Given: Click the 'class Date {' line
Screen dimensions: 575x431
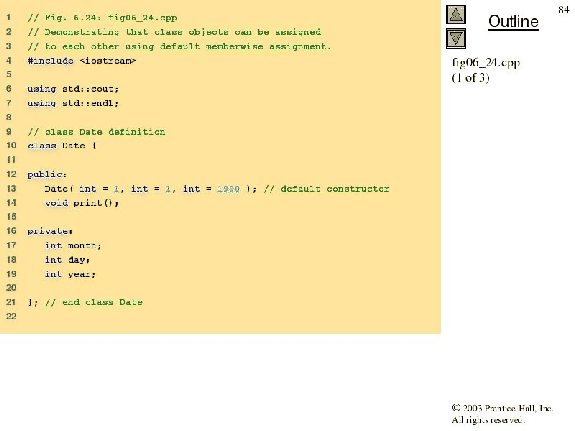Looking at the screenshot, I should point(62,146).
